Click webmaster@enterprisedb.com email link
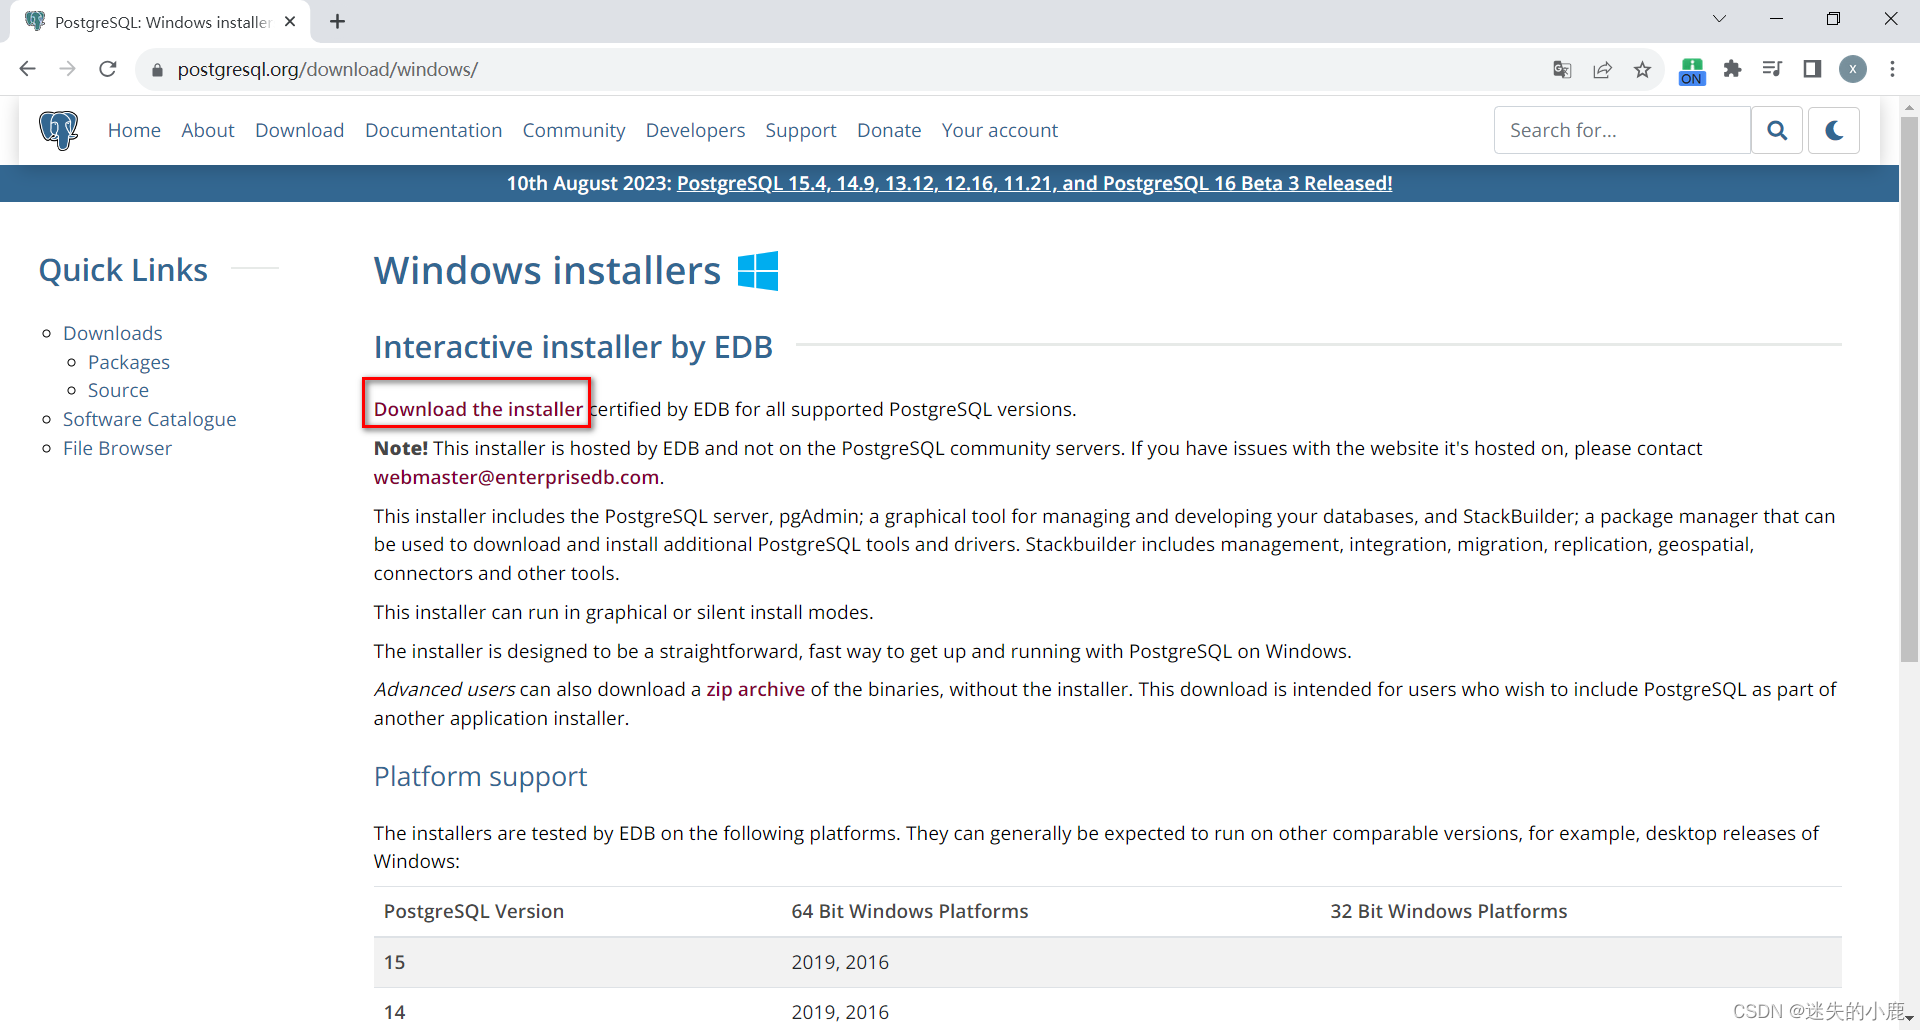The width and height of the screenshot is (1920, 1030). (x=516, y=477)
